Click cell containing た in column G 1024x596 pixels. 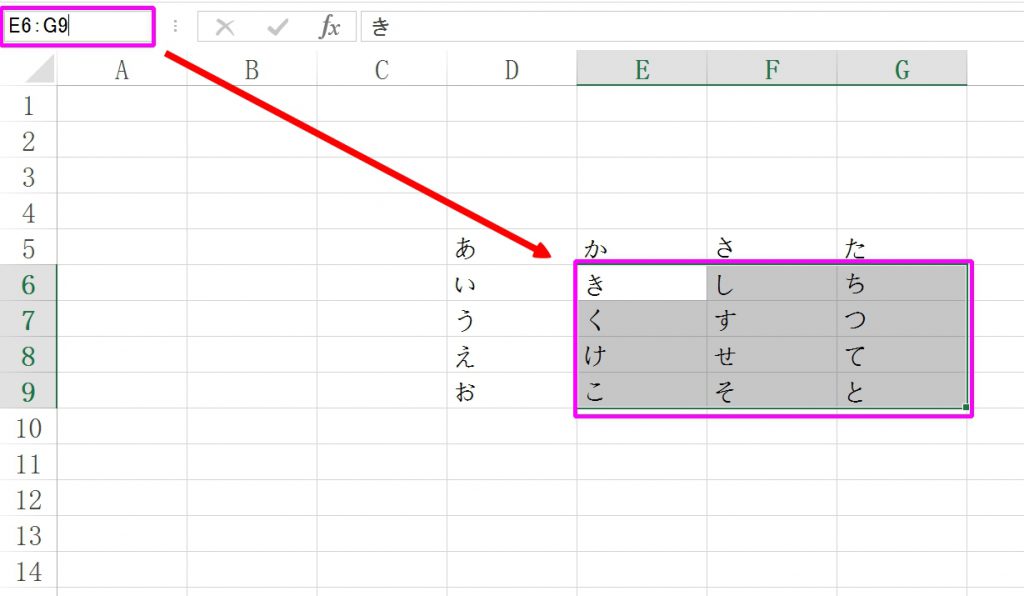(x=902, y=248)
